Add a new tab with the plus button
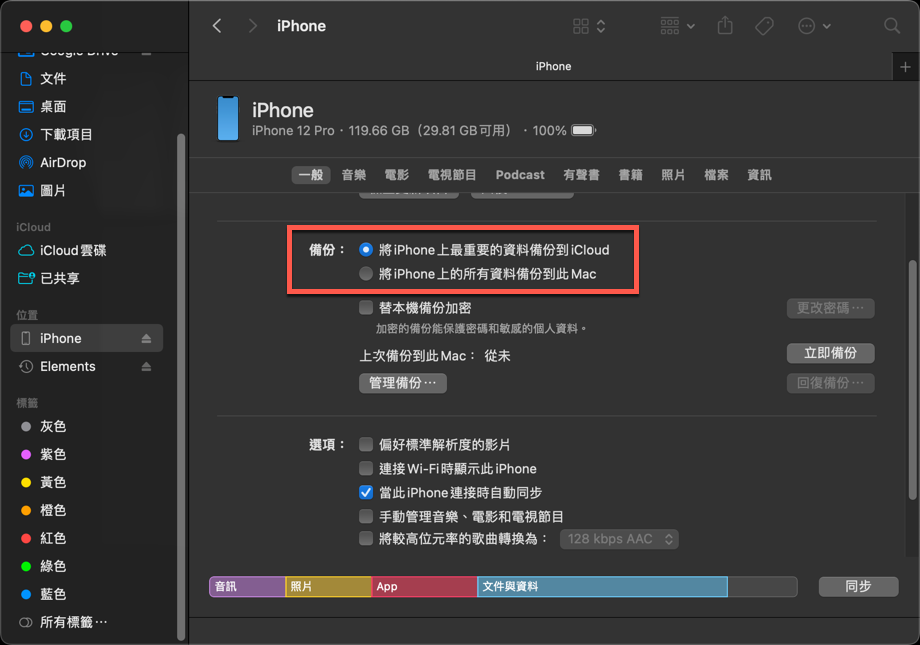The width and height of the screenshot is (920, 645). [x=905, y=67]
